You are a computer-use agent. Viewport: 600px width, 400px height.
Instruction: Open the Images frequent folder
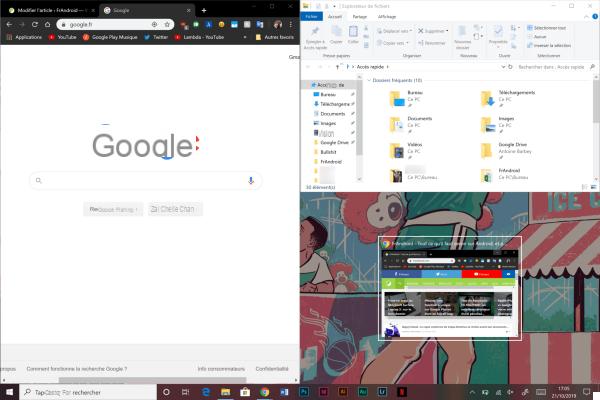point(498,124)
